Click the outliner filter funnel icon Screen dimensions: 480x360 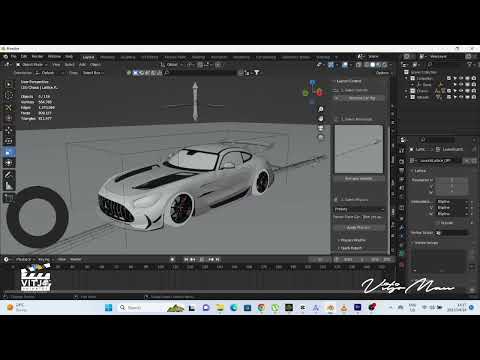pyautogui.click(x=470, y=64)
